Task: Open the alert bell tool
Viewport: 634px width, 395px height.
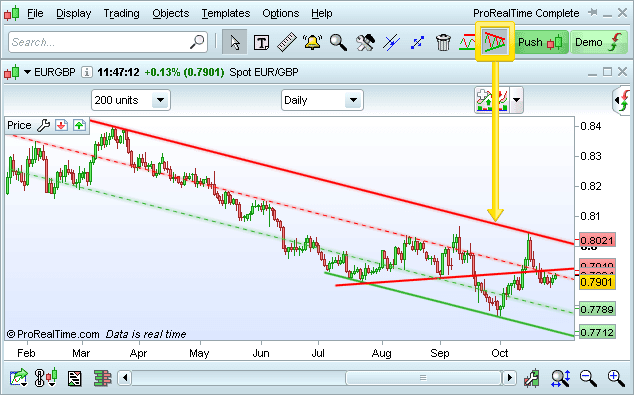Action: [313, 42]
